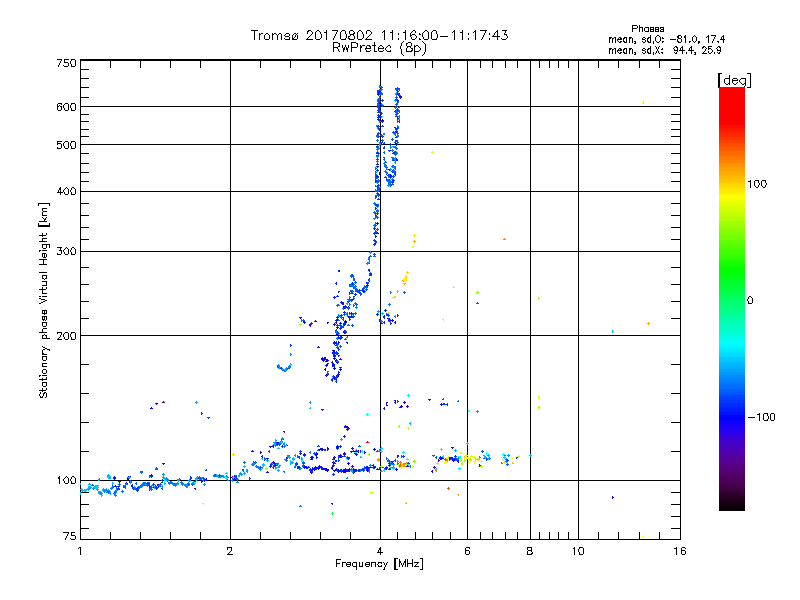Click the x-axis tick label '4'
This screenshot has height=600, width=800.
point(380,551)
